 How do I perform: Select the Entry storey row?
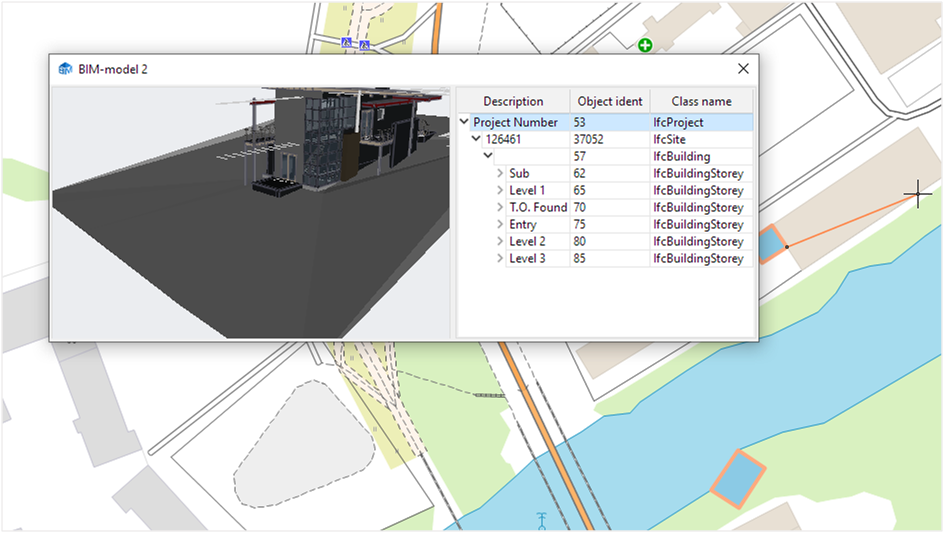(523, 225)
